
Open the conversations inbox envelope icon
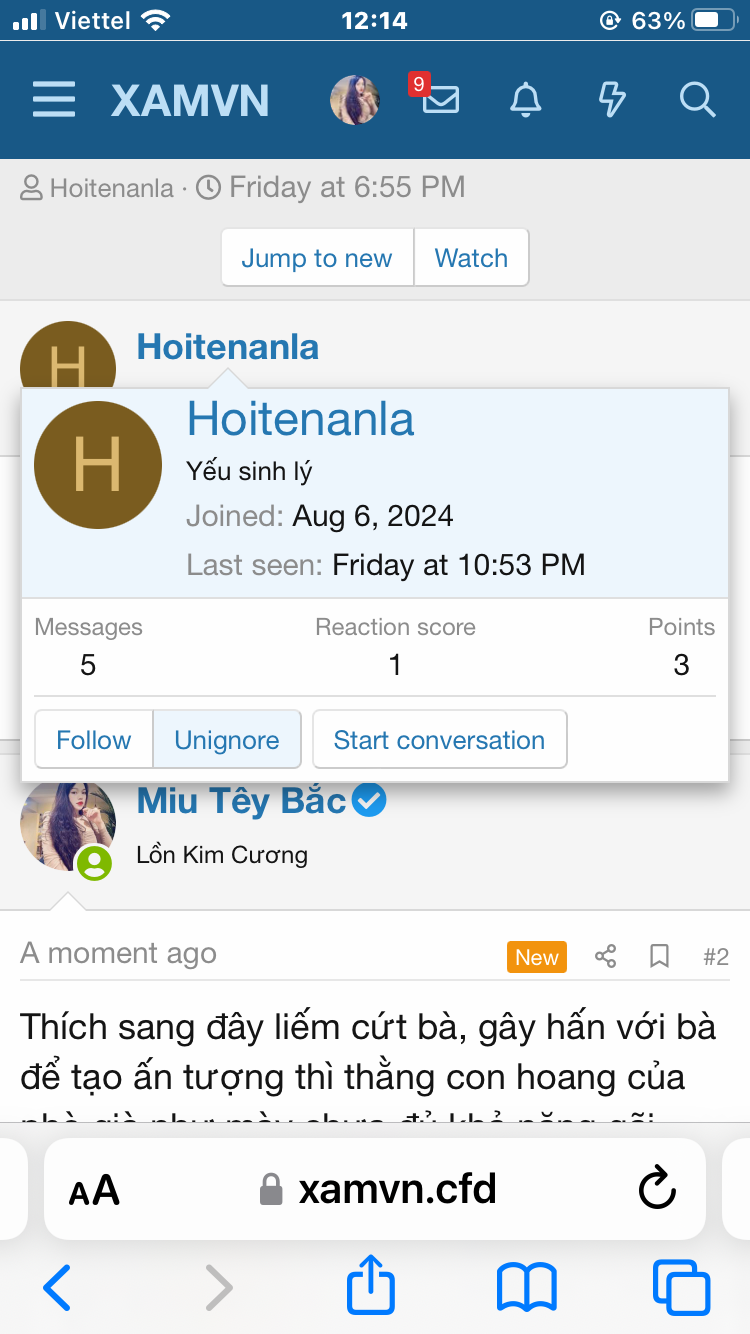tap(441, 100)
